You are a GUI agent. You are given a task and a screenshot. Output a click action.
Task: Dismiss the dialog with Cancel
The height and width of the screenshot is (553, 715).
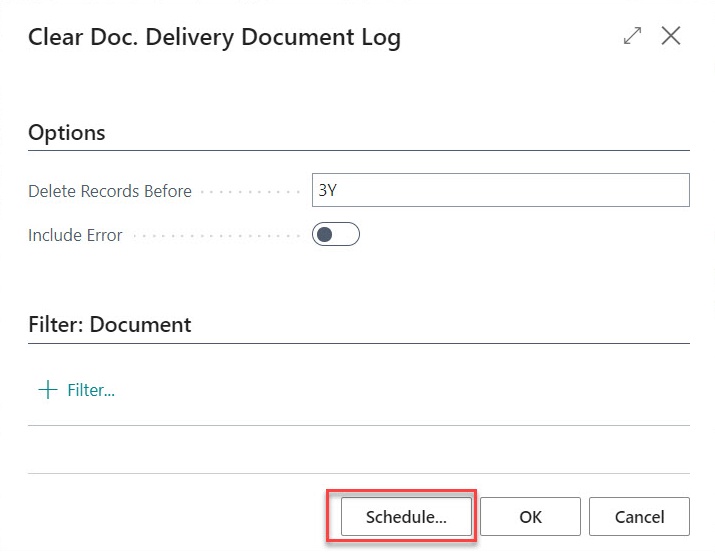[639, 517]
